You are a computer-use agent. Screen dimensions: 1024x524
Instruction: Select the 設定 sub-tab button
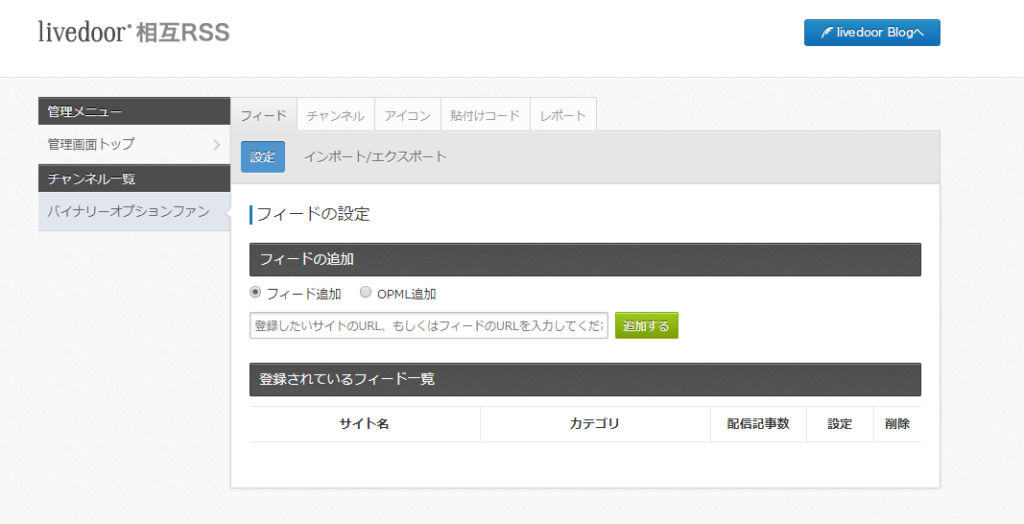tap(263, 157)
